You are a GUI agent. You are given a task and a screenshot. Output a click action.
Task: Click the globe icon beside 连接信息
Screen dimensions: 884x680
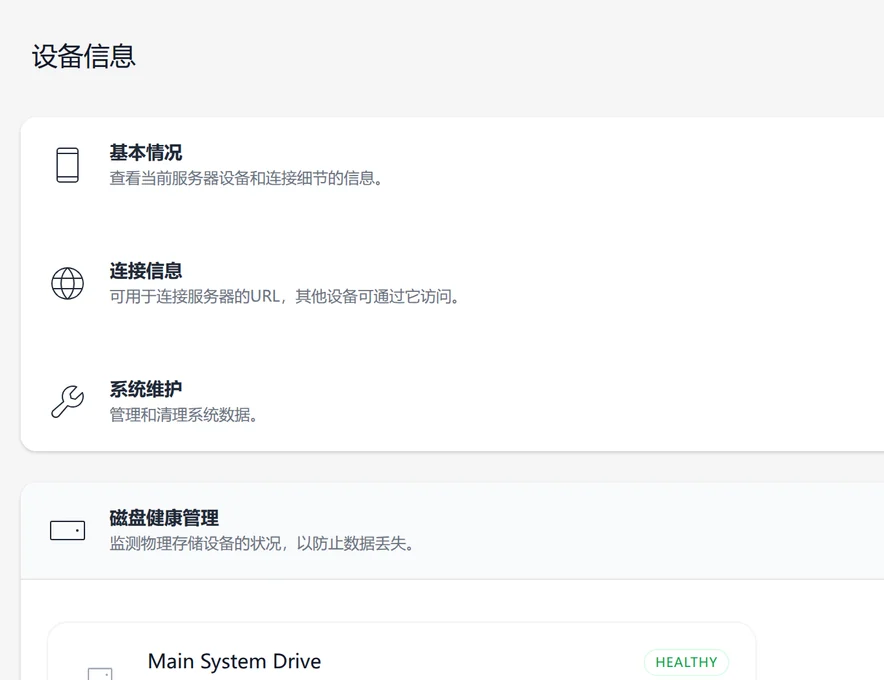coord(68,283)
